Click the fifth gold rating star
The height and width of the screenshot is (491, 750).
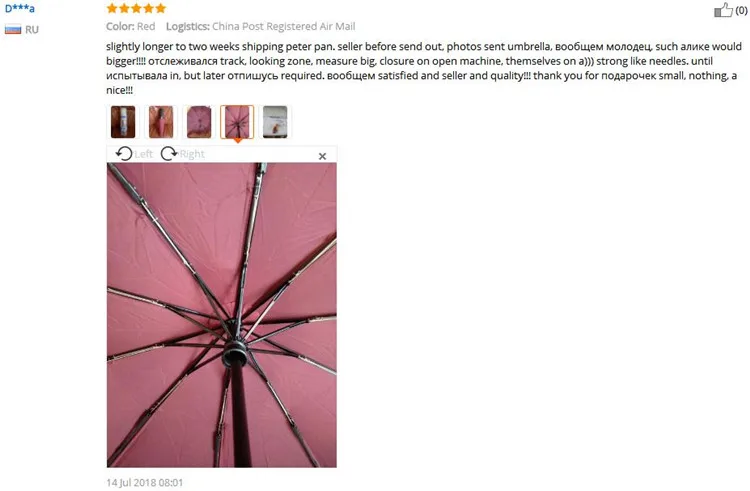(x=161, y=8)
